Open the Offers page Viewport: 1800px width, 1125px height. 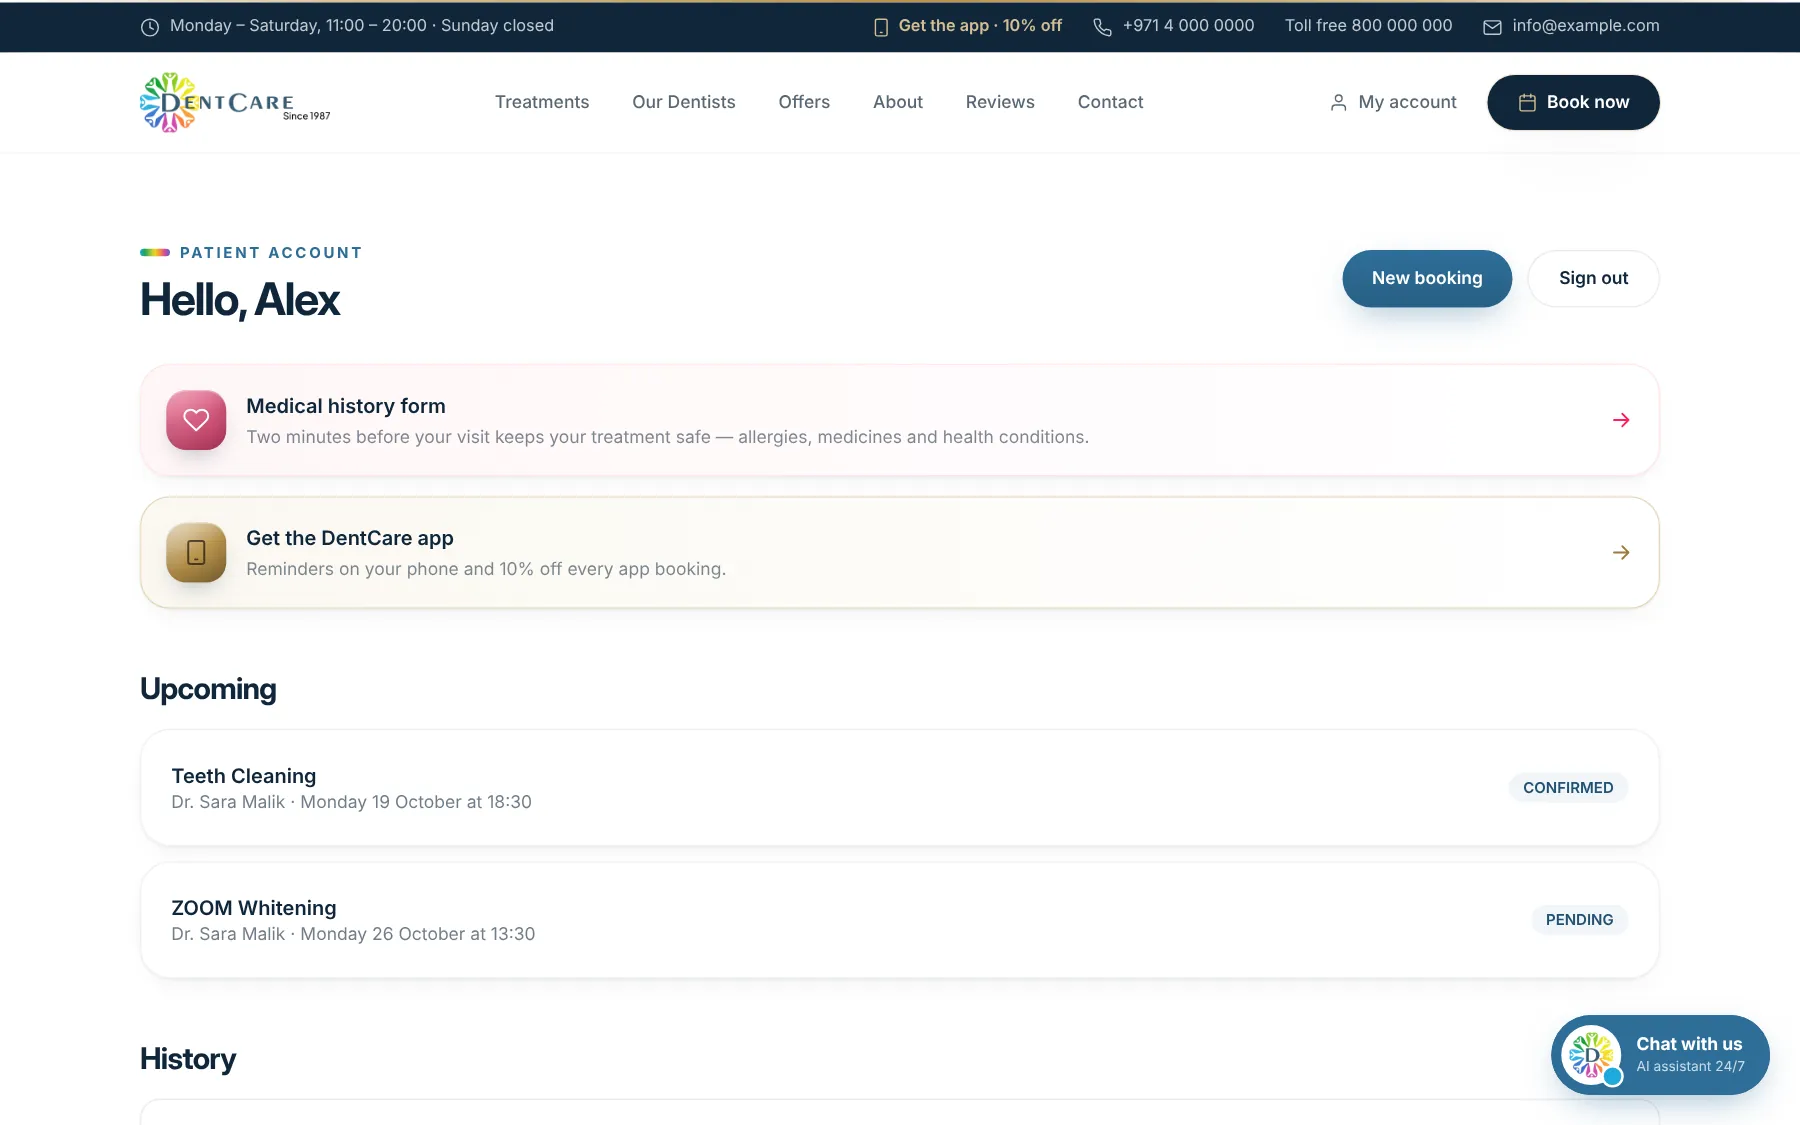[804, 102]
